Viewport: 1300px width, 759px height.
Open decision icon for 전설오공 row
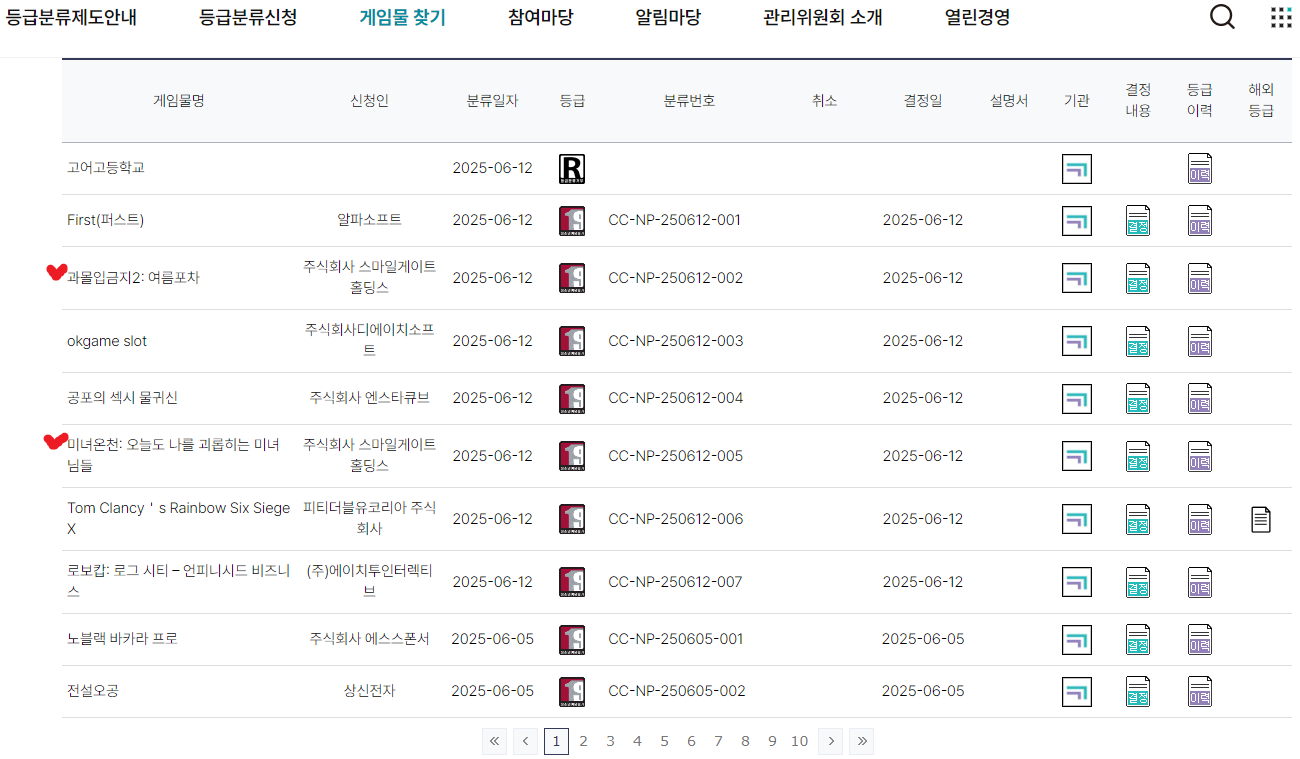tap(1137, 692)
